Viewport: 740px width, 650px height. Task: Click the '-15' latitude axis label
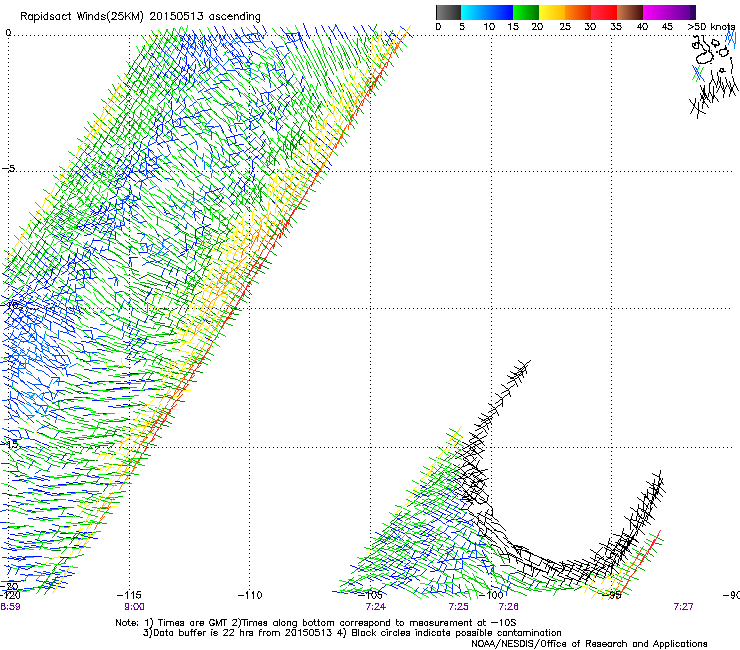[x=11, y=444]
